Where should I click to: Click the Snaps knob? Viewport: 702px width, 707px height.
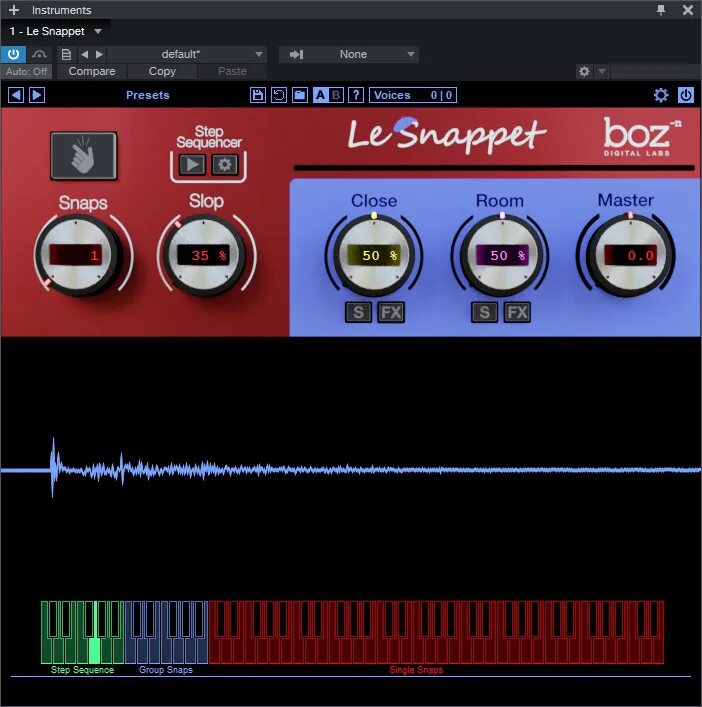tap(76, 255)
